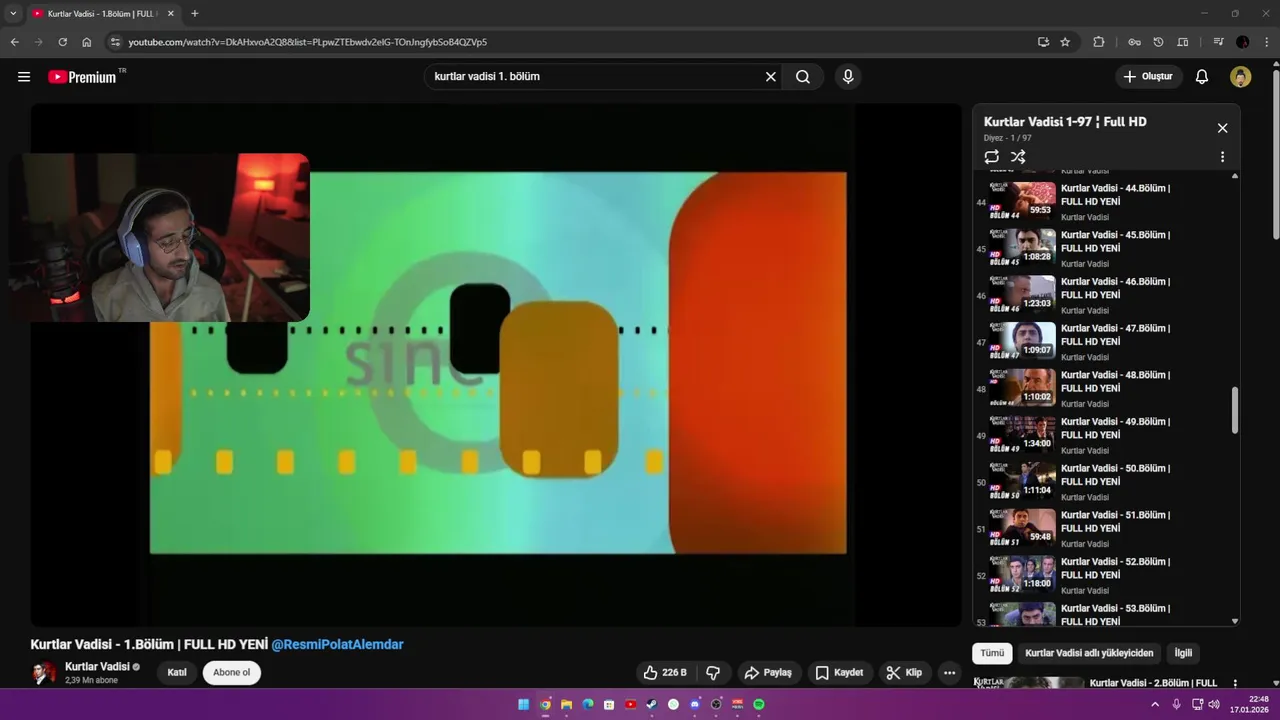Viewport: 1280px width, 720px height.
Task: Click in the YouTube search input field
Action: point(597,77)
